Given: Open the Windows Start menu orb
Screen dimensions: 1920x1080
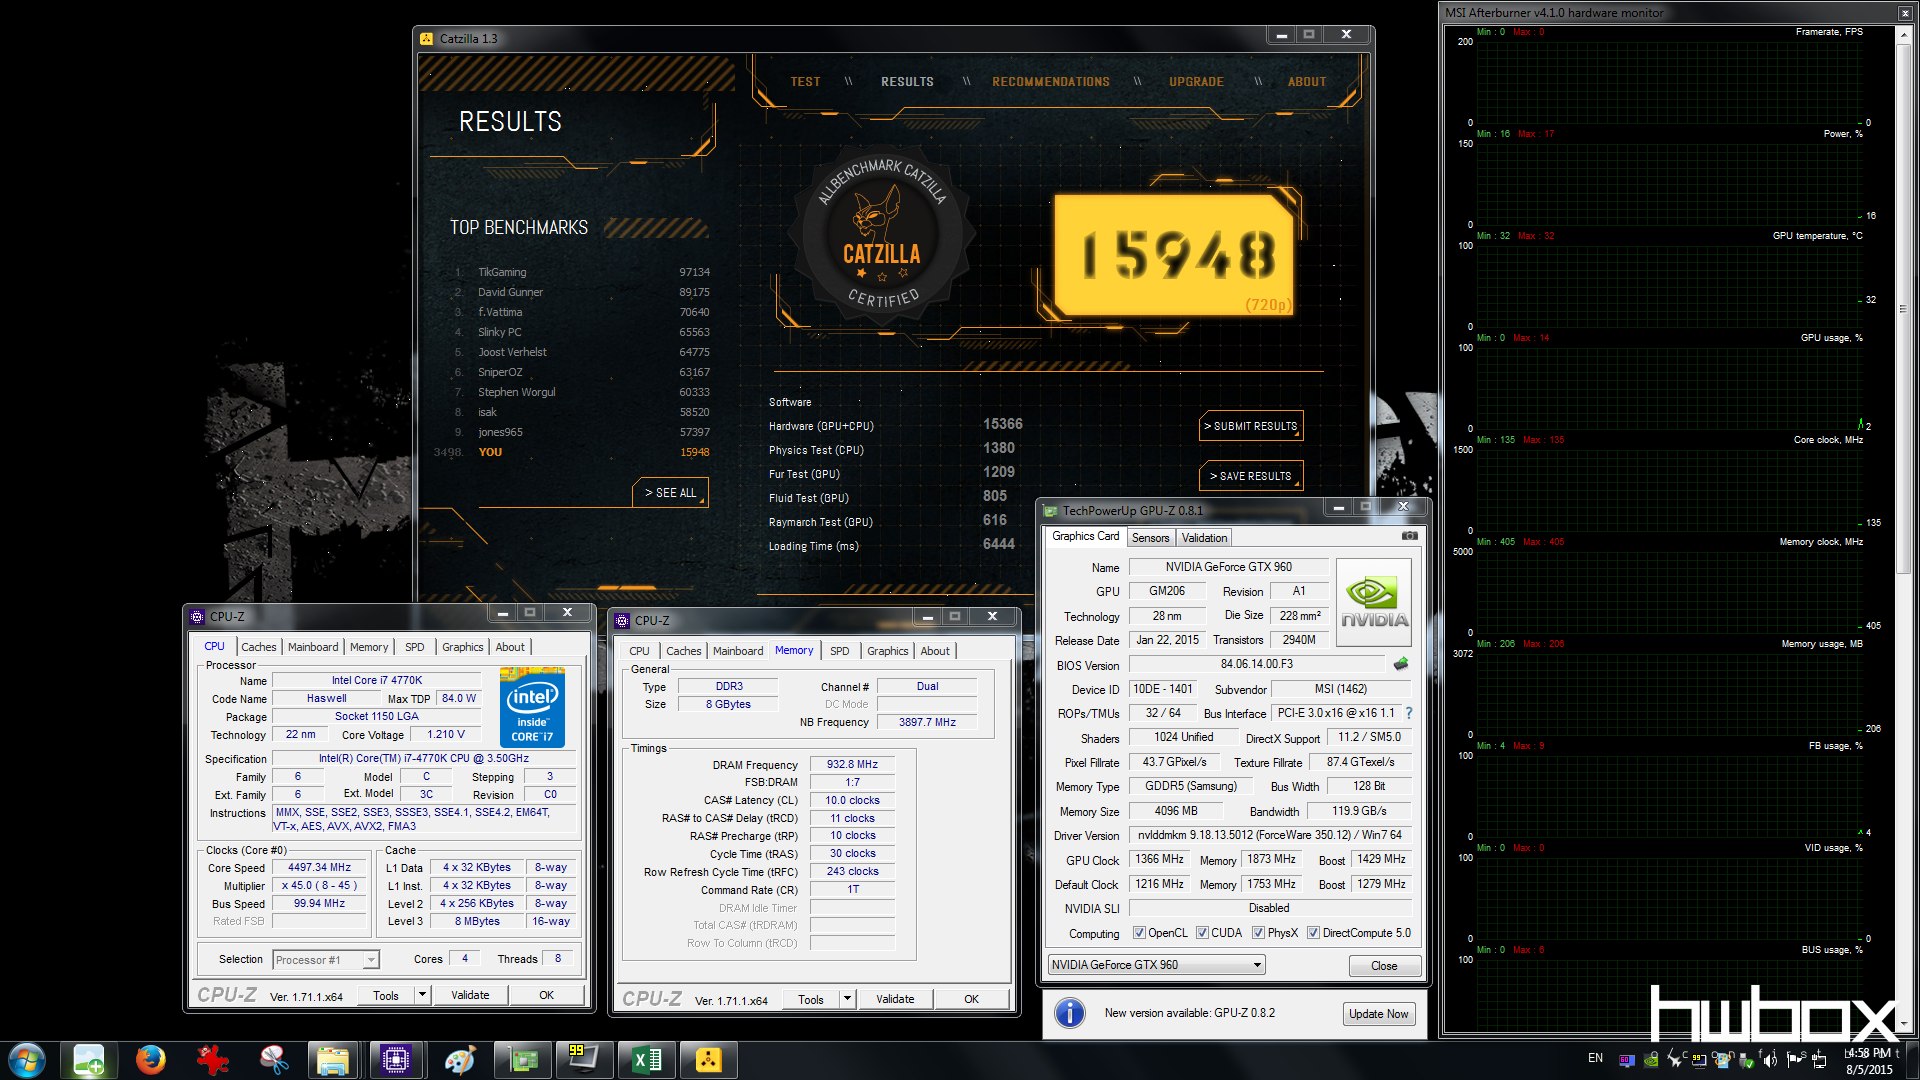Looking at the screenshot, I should [x=26, y=1060].
